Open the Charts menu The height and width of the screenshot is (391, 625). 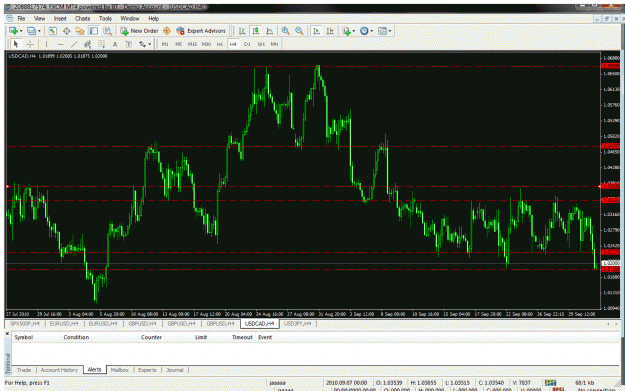coord(83,18)
